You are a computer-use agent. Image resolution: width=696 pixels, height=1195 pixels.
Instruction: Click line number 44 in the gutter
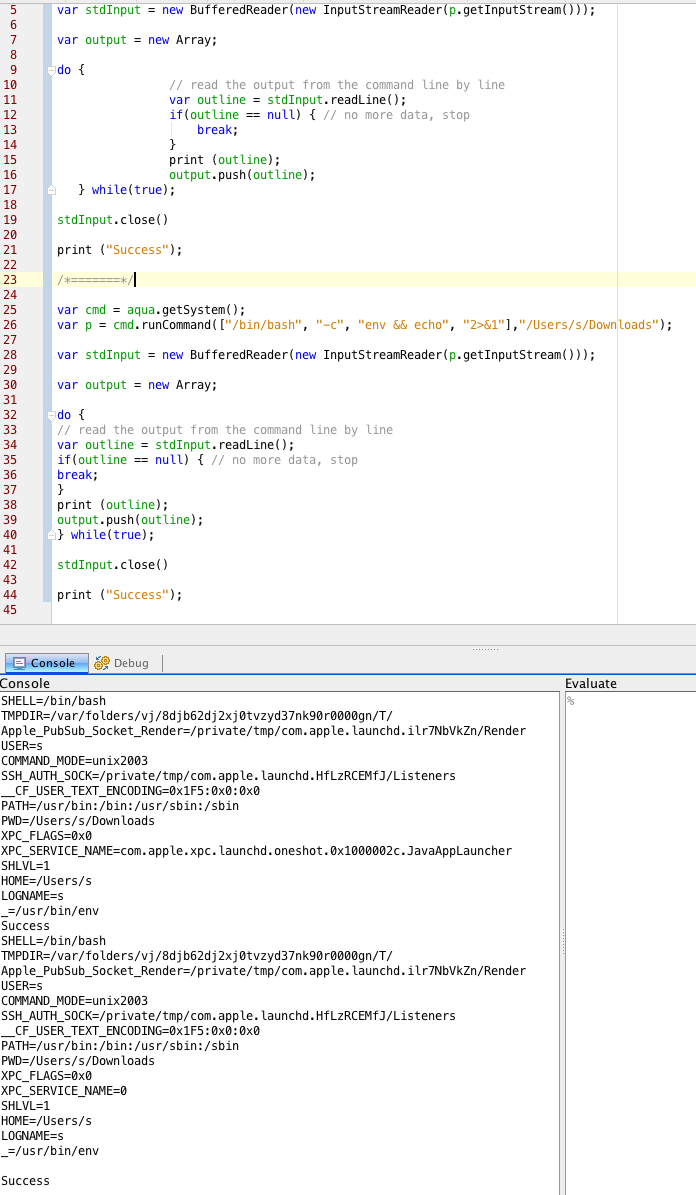(10, 594)
